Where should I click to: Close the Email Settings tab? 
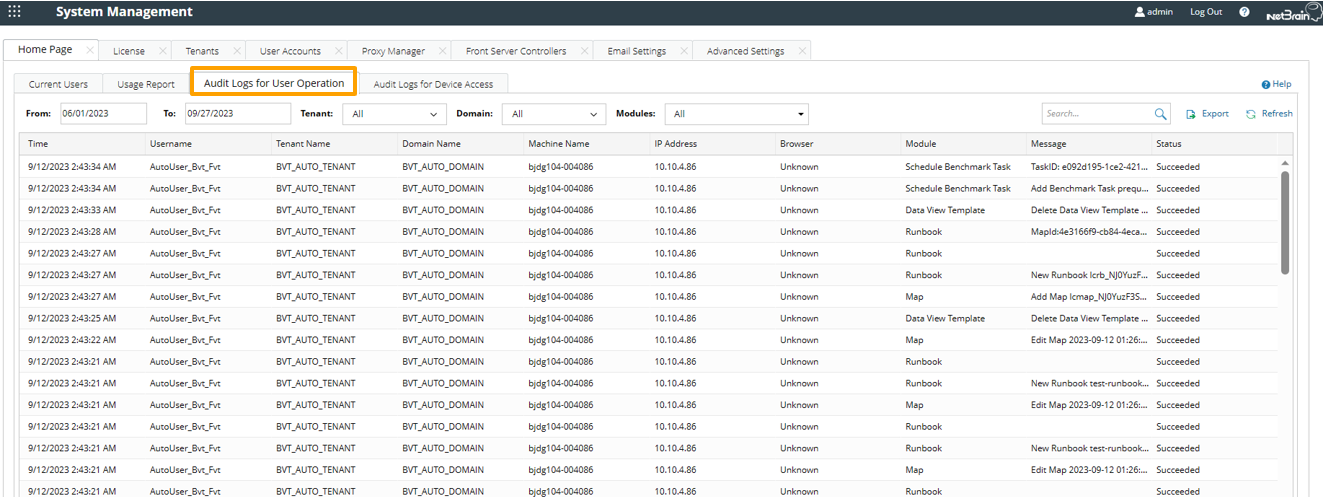point(684,51)
